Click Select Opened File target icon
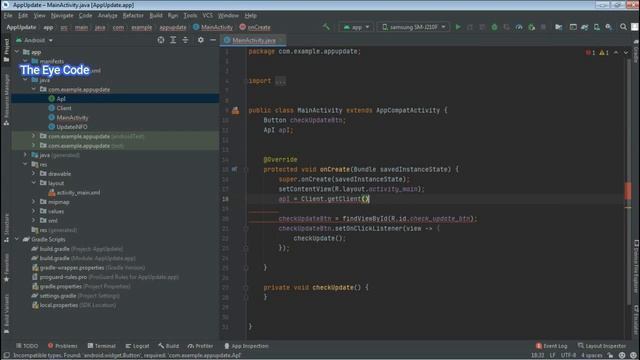 click(x=161, y=40)
